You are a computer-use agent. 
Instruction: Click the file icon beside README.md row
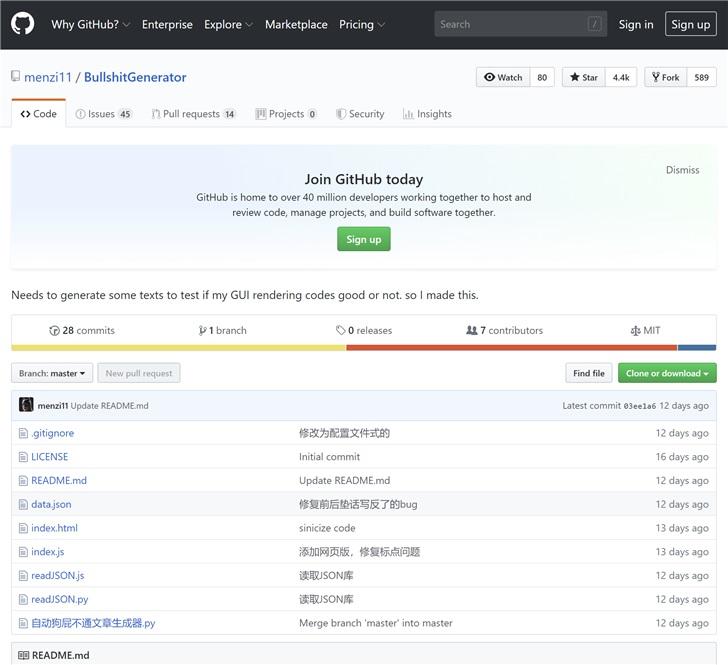click(x=23, y=481)
